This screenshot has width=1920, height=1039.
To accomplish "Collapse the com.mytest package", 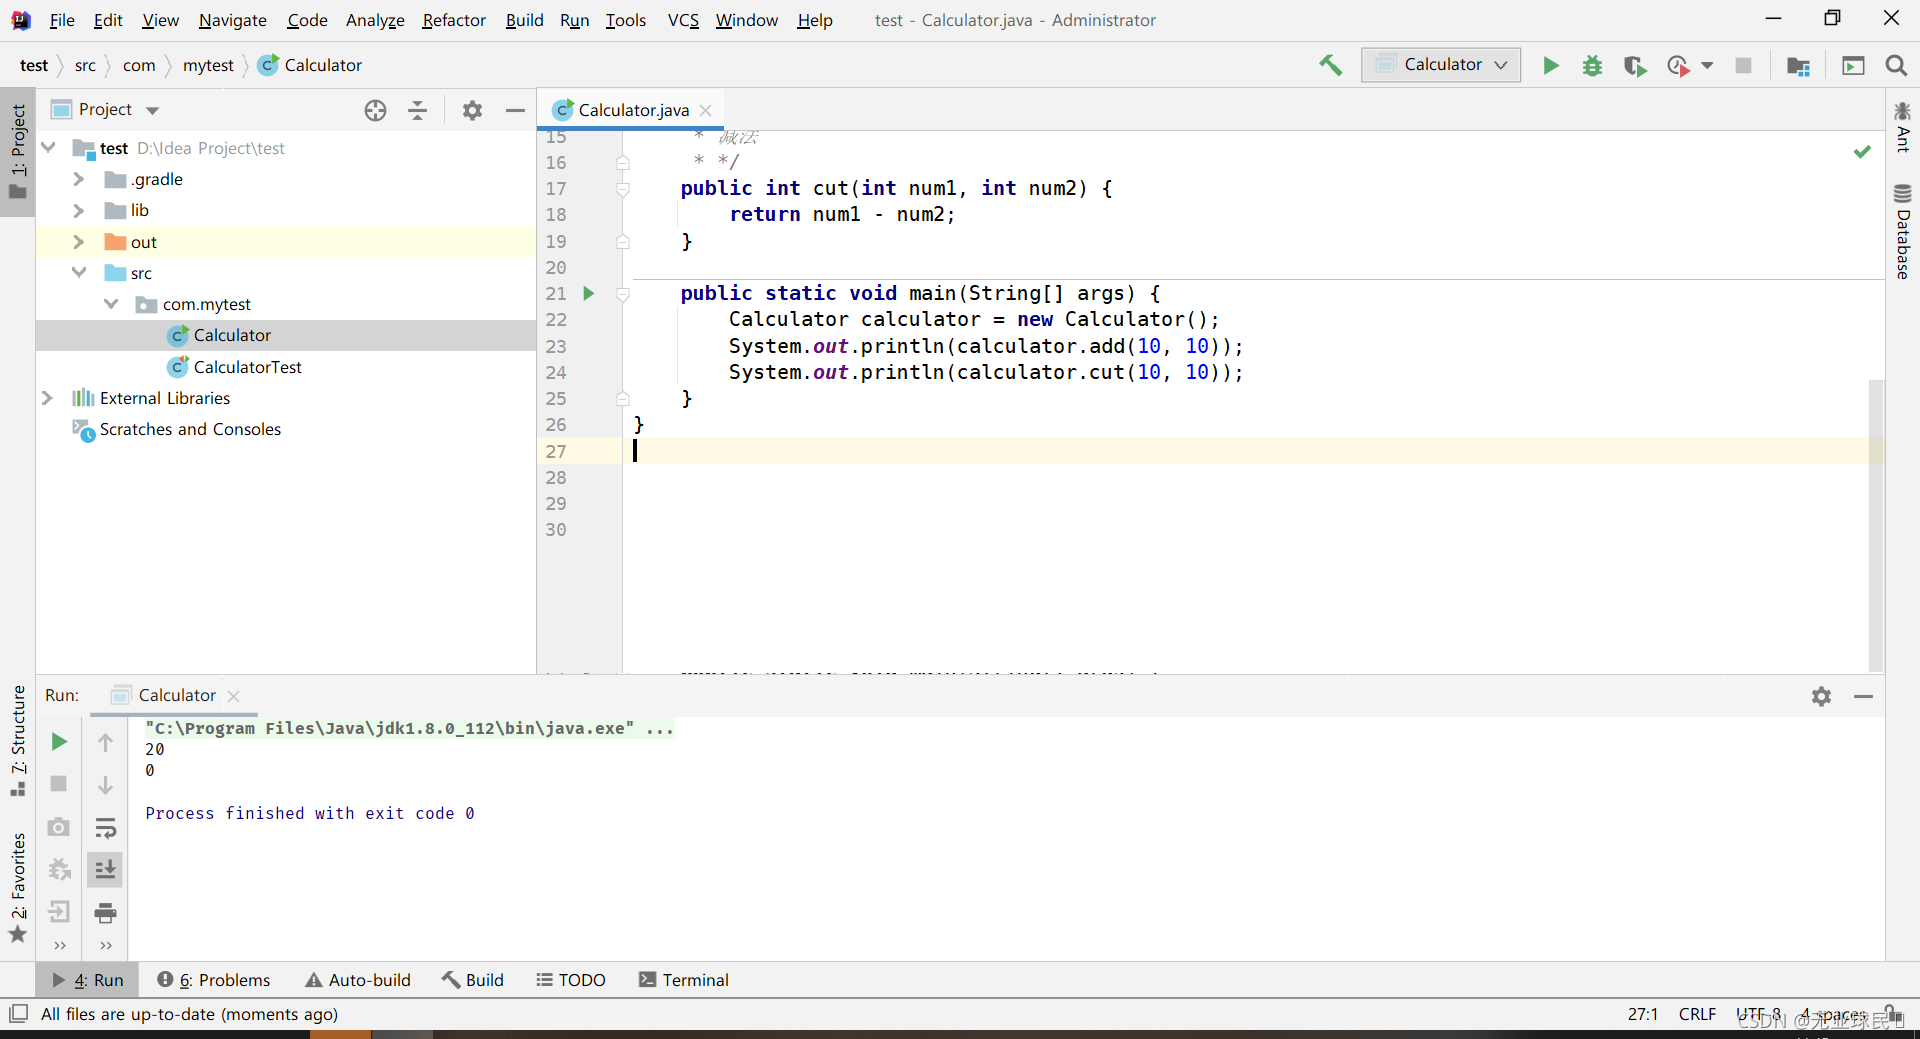I will (x=111, y=304).
